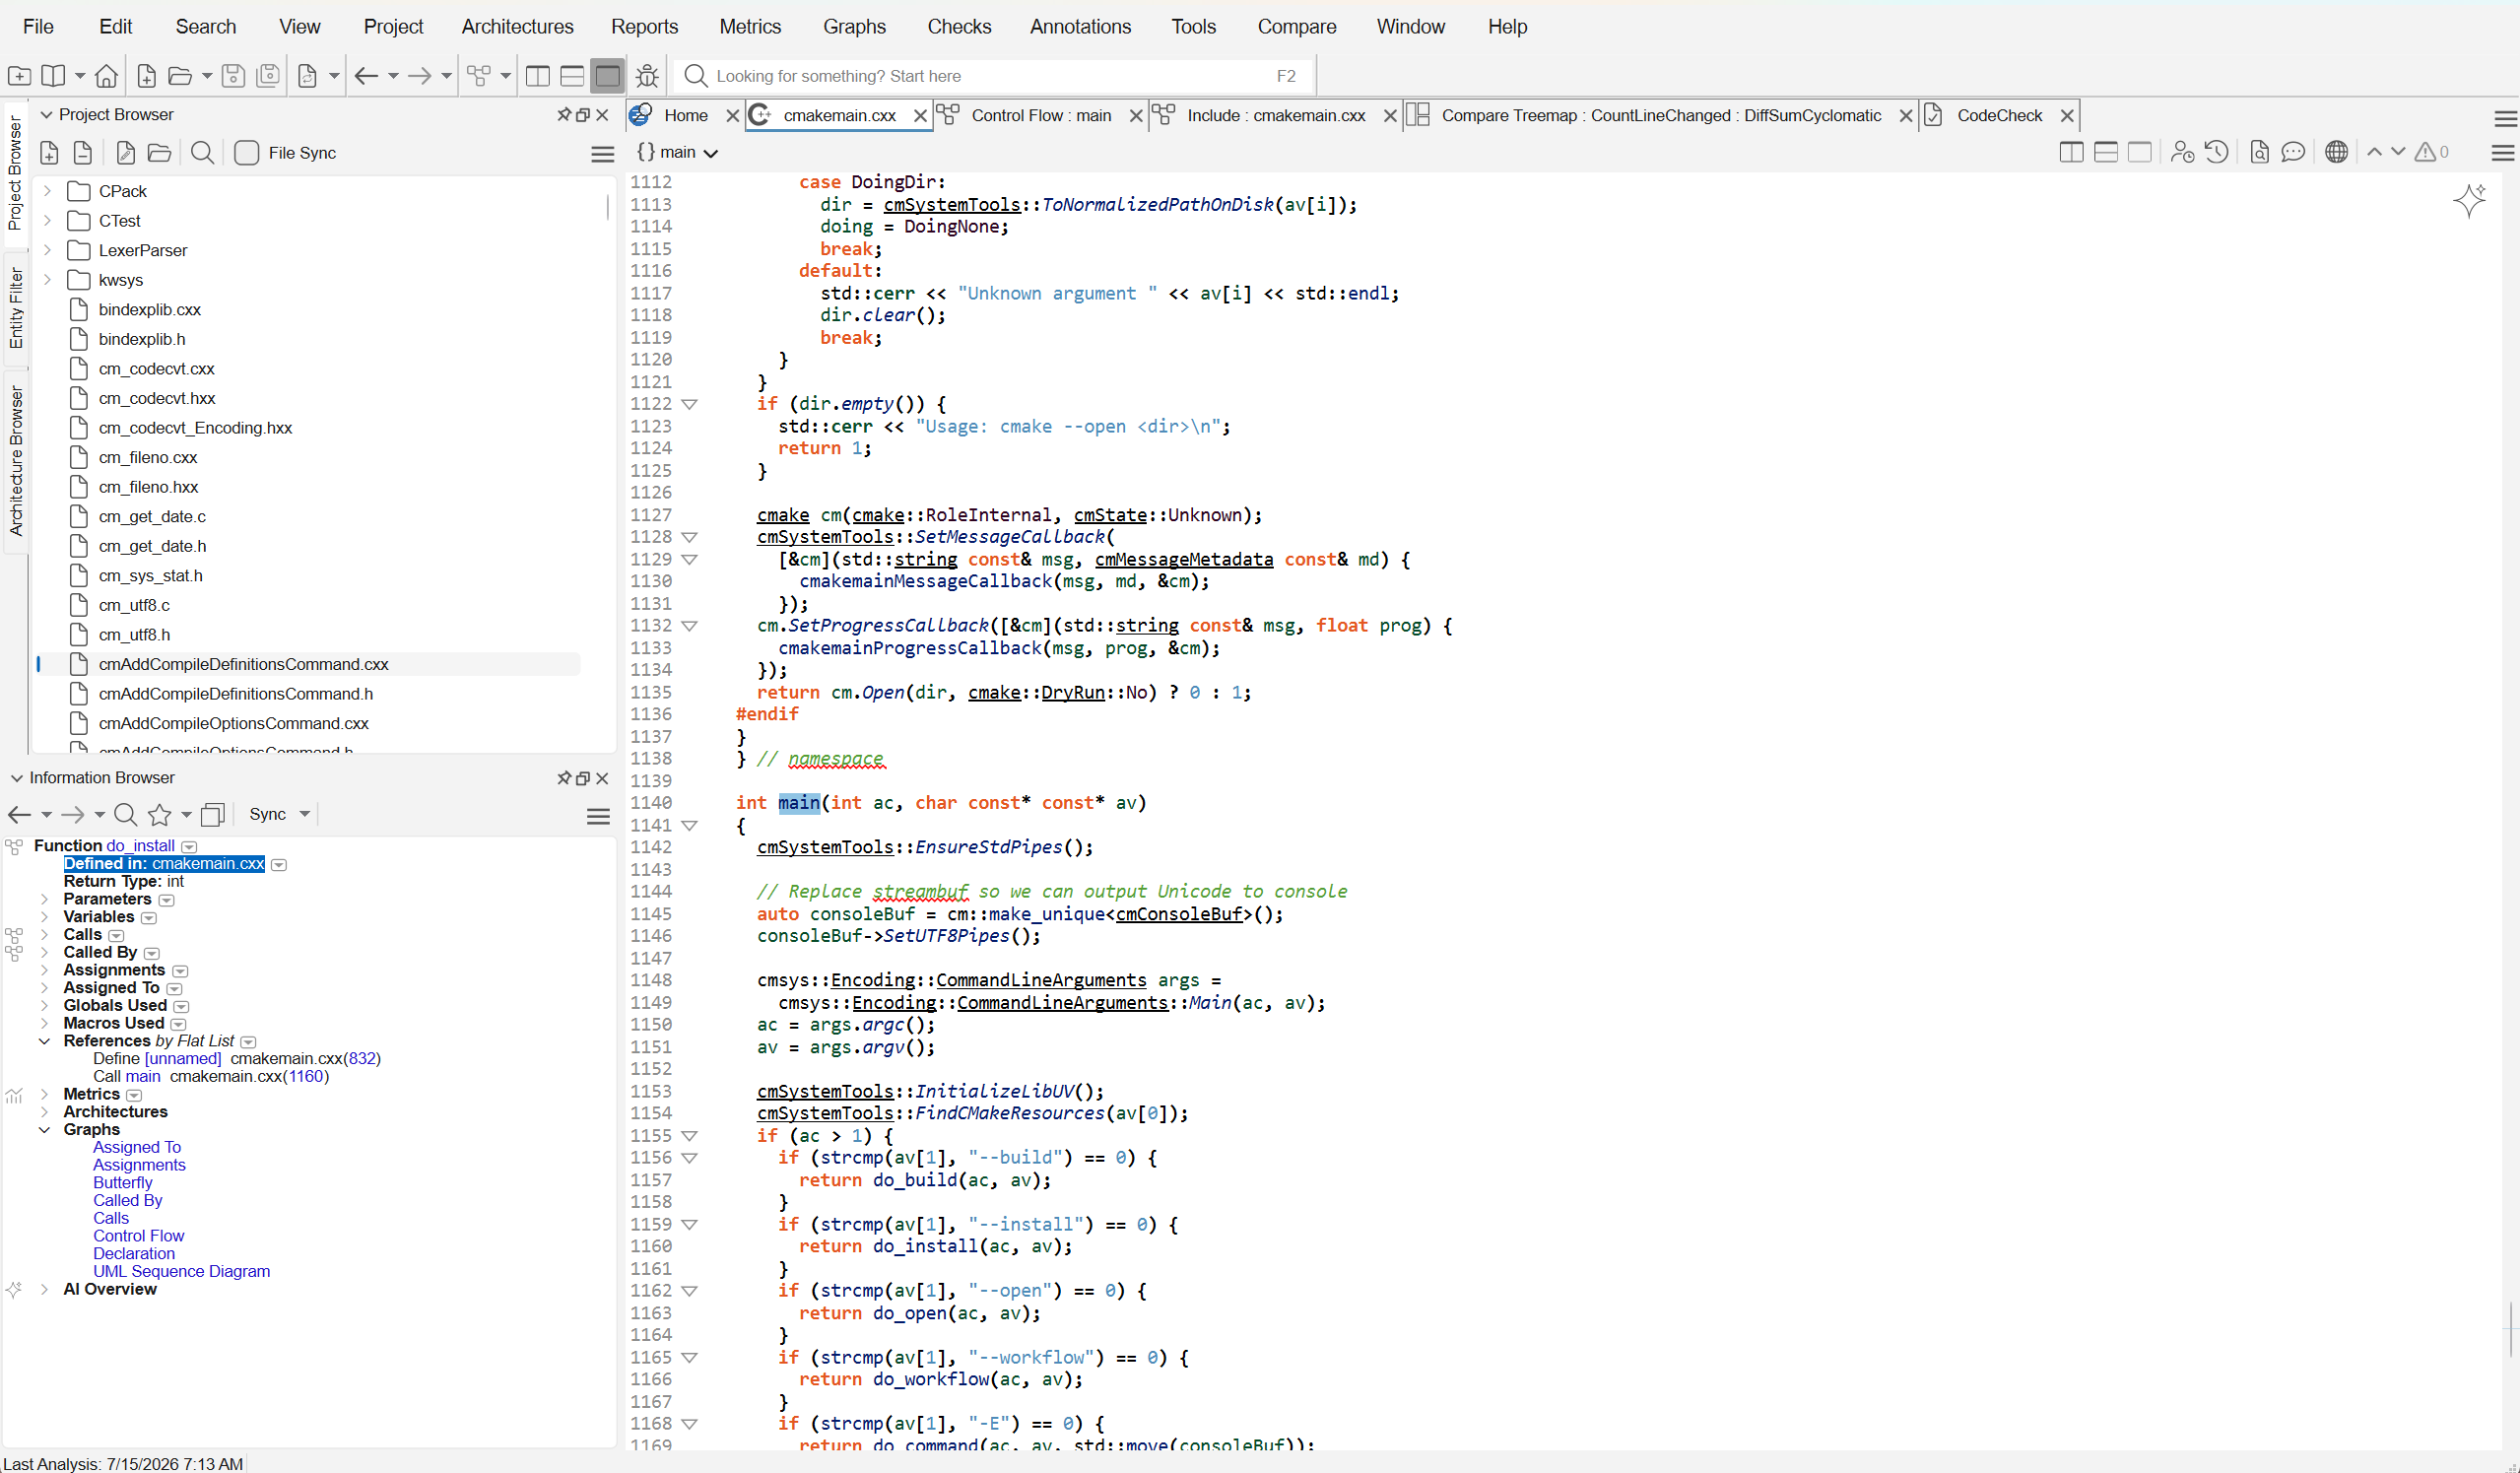The height and width of the screenshot is (1473, 2520).
Task: Click the search icon in Project Browser toolbar
Action: tap(202, 153)
